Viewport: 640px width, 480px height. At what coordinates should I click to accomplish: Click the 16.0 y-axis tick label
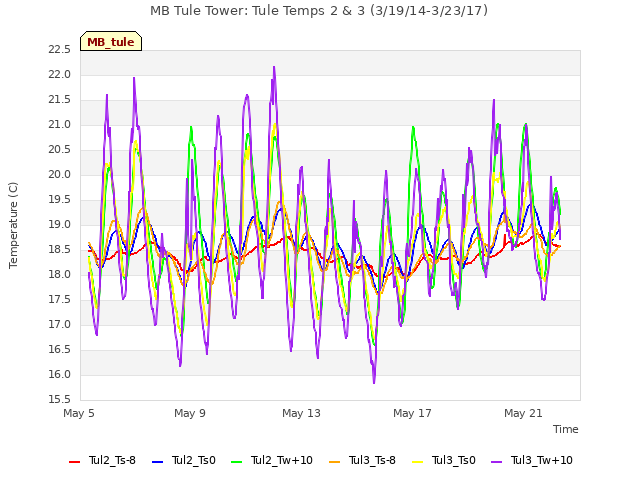pos(60,374)
